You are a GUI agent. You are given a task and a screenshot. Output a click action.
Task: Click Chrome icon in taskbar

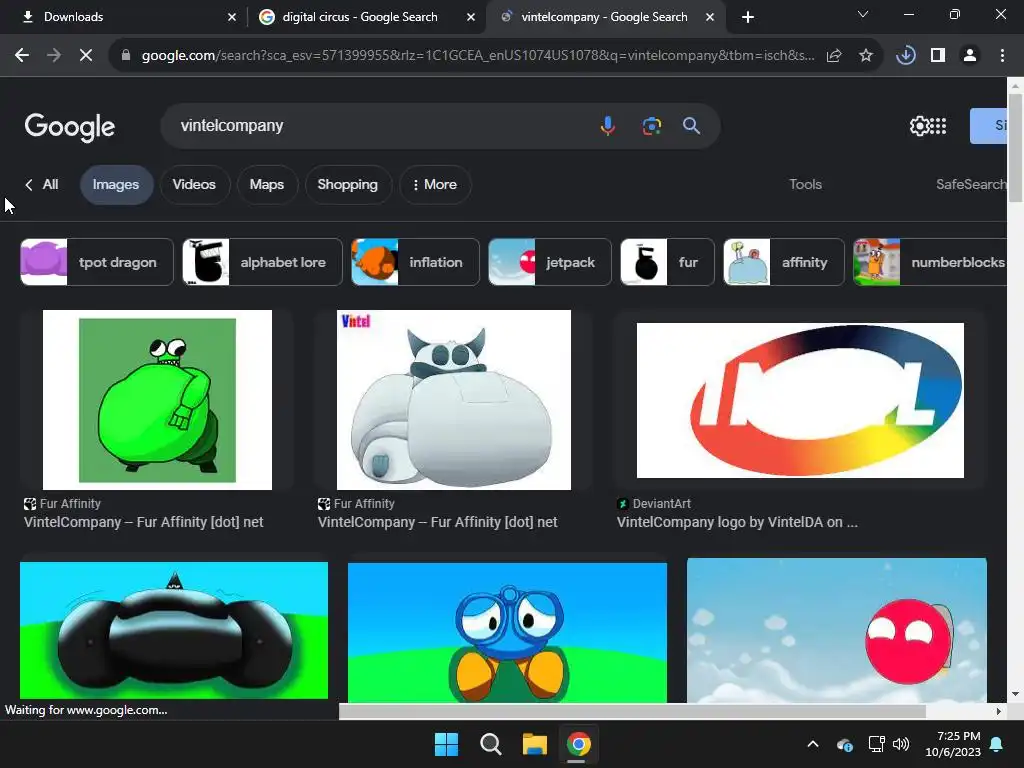coord(579,744)
